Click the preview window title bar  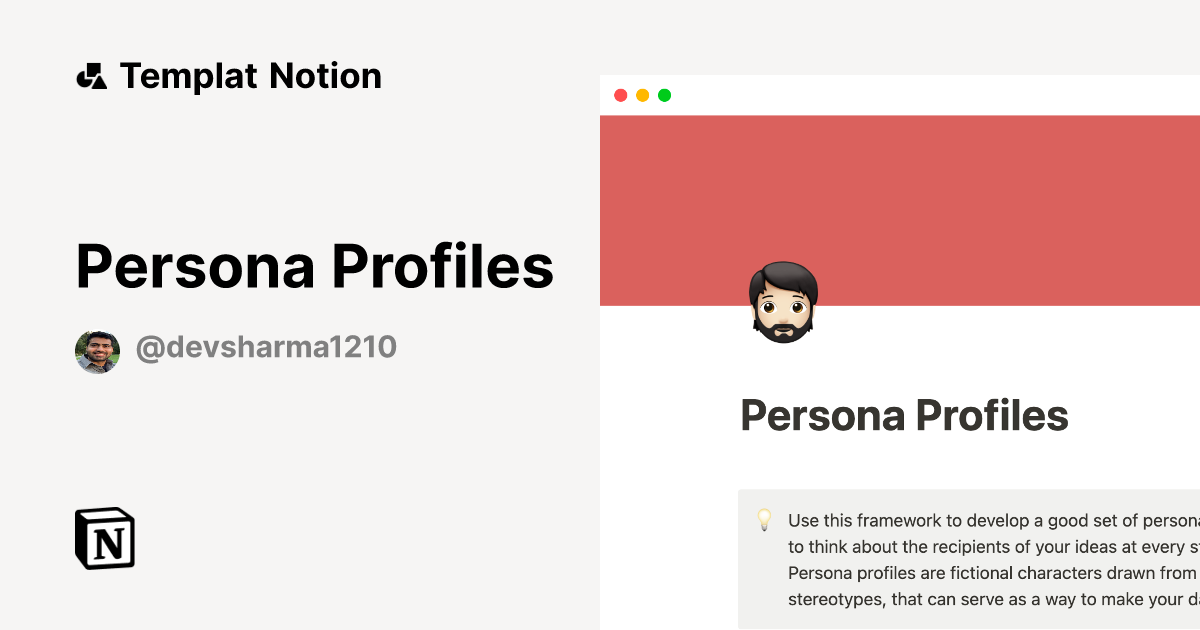coord(900,94)
